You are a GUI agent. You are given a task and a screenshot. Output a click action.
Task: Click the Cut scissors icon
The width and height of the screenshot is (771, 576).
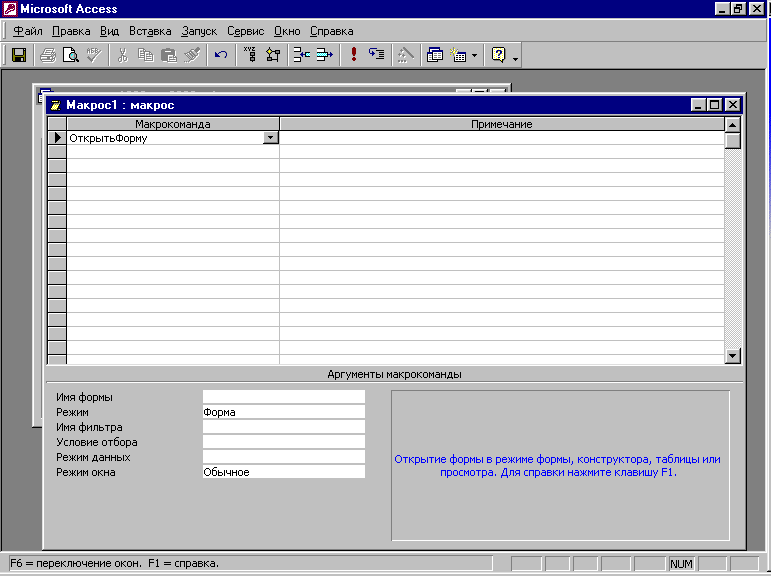coord(122,55)
